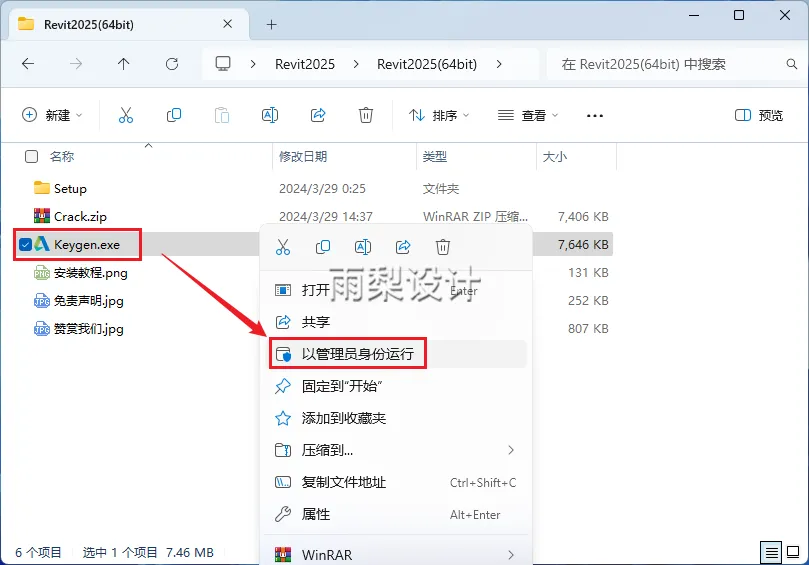809x565 pixels.
Task: Choose 共享 in context menu
Action: coord(396,322)
